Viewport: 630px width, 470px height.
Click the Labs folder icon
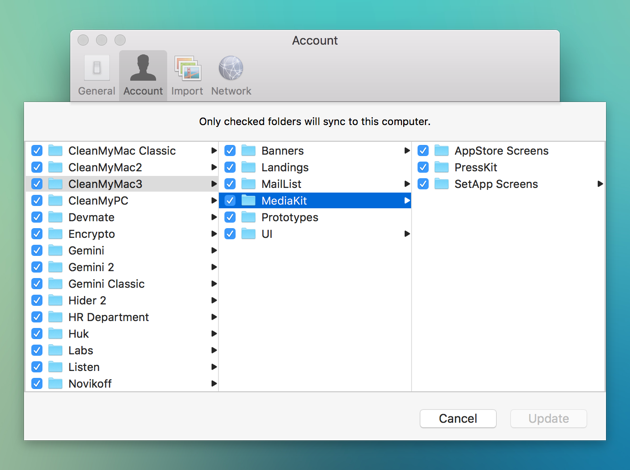point(55,350)
